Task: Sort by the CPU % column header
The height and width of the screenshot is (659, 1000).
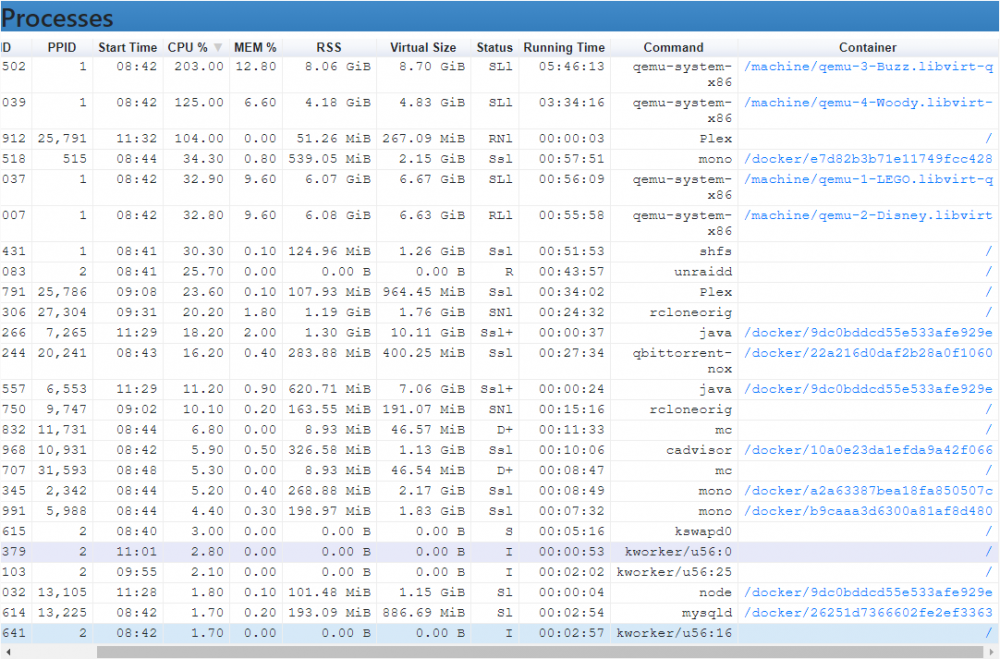Action: click(x=194, y=47)
